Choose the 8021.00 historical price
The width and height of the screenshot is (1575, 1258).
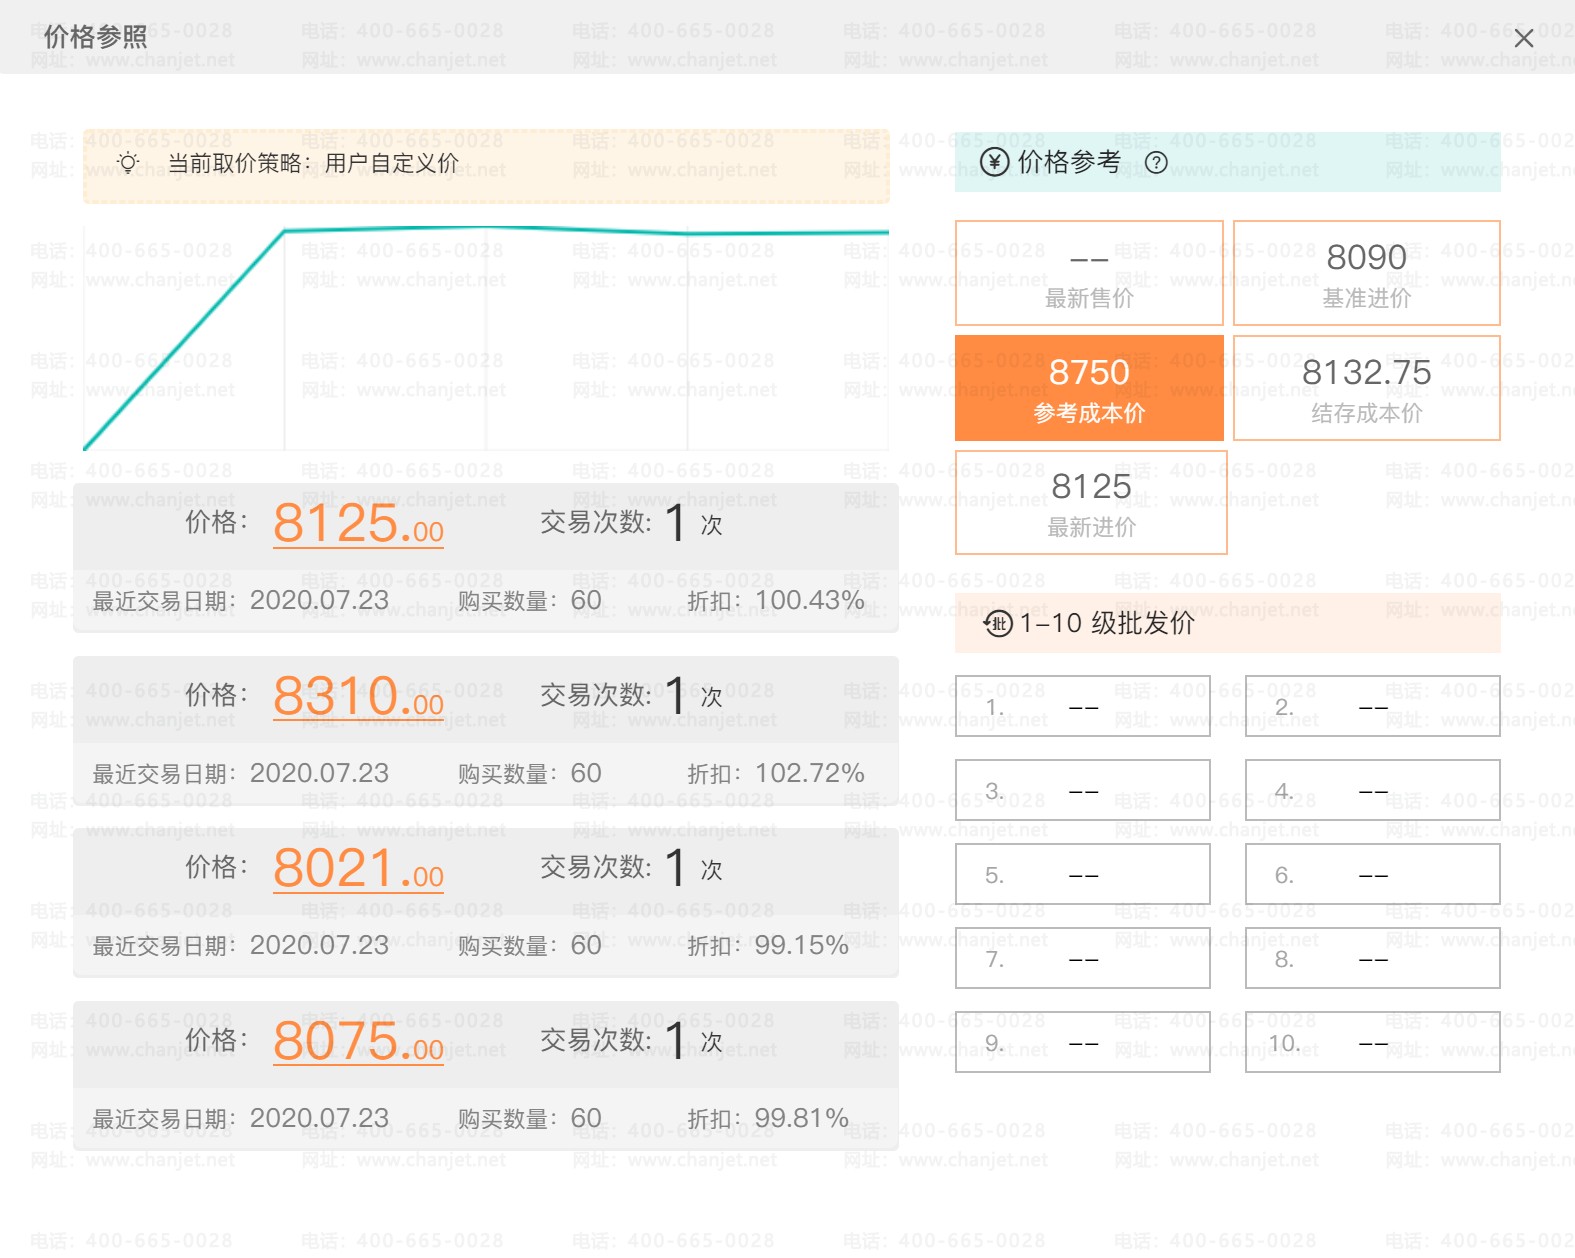[358, 869]
